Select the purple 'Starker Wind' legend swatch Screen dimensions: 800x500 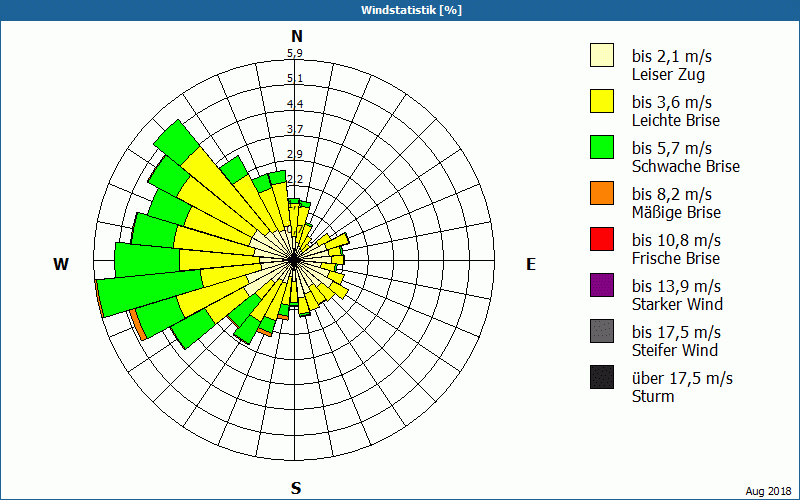601,285
